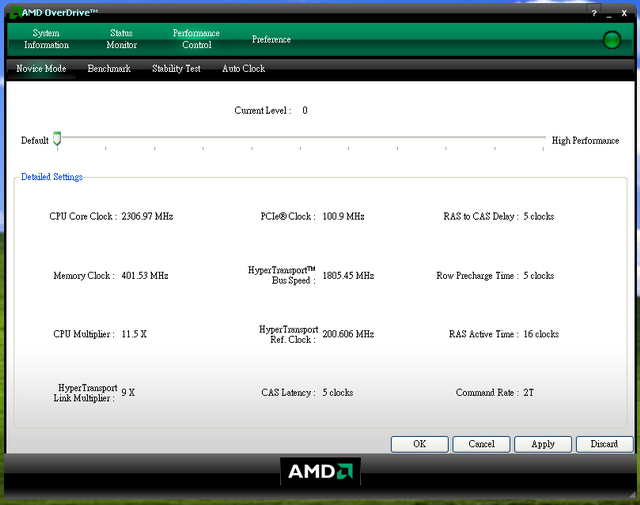Click the 'High Performance' slider label

[585, 140]
